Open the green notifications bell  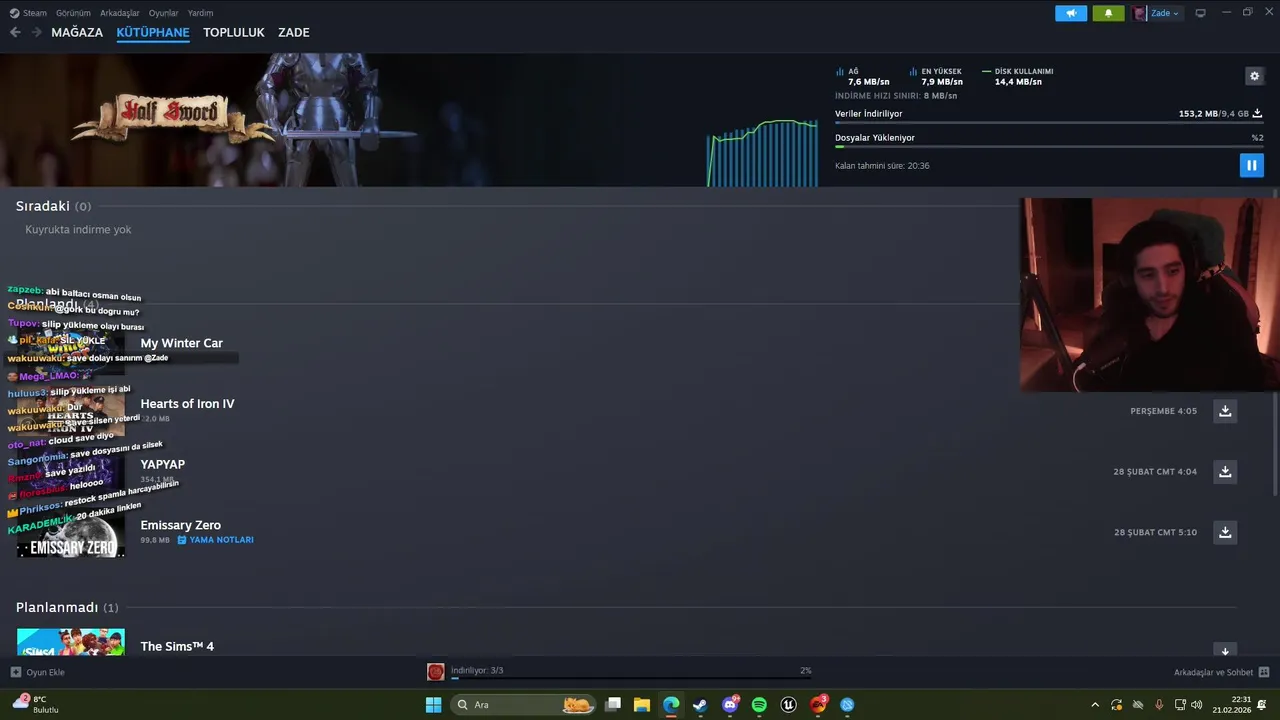pos(1108,13)
